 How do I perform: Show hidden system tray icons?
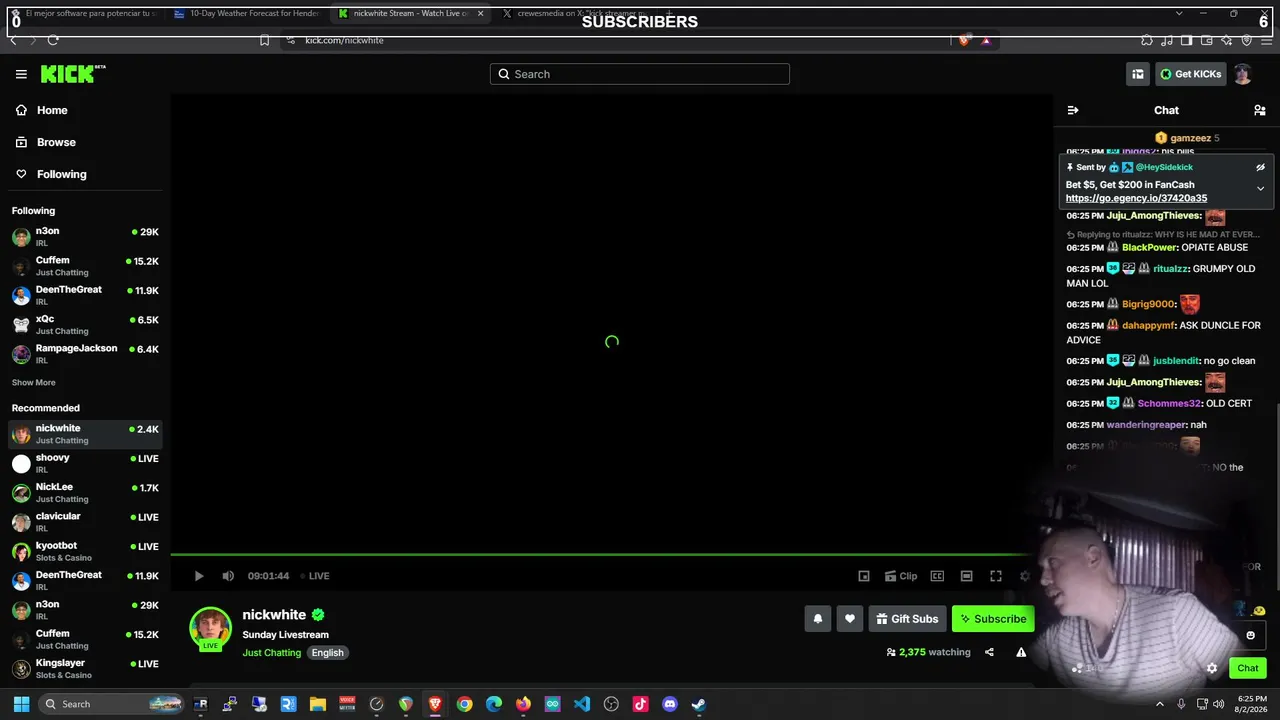tap(1160, 704)
